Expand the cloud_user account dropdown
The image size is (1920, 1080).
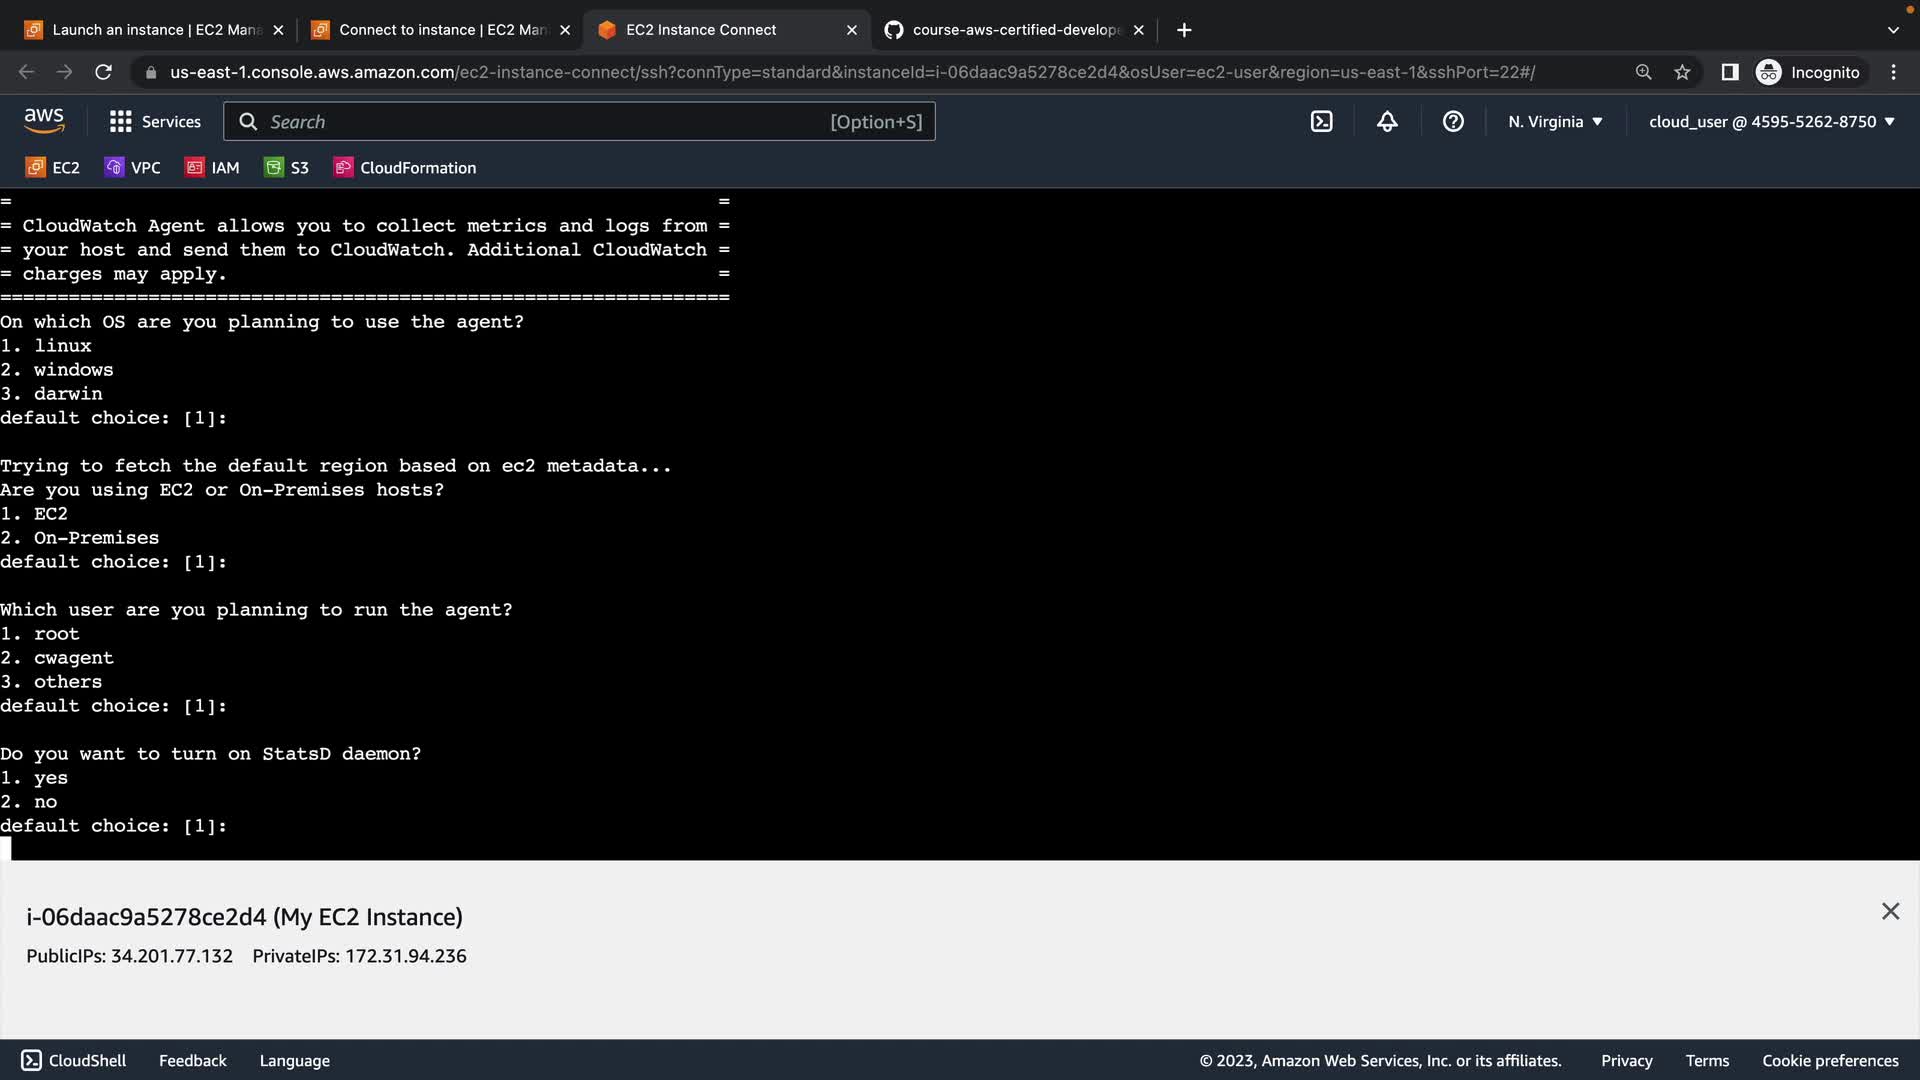(1771, 122)
